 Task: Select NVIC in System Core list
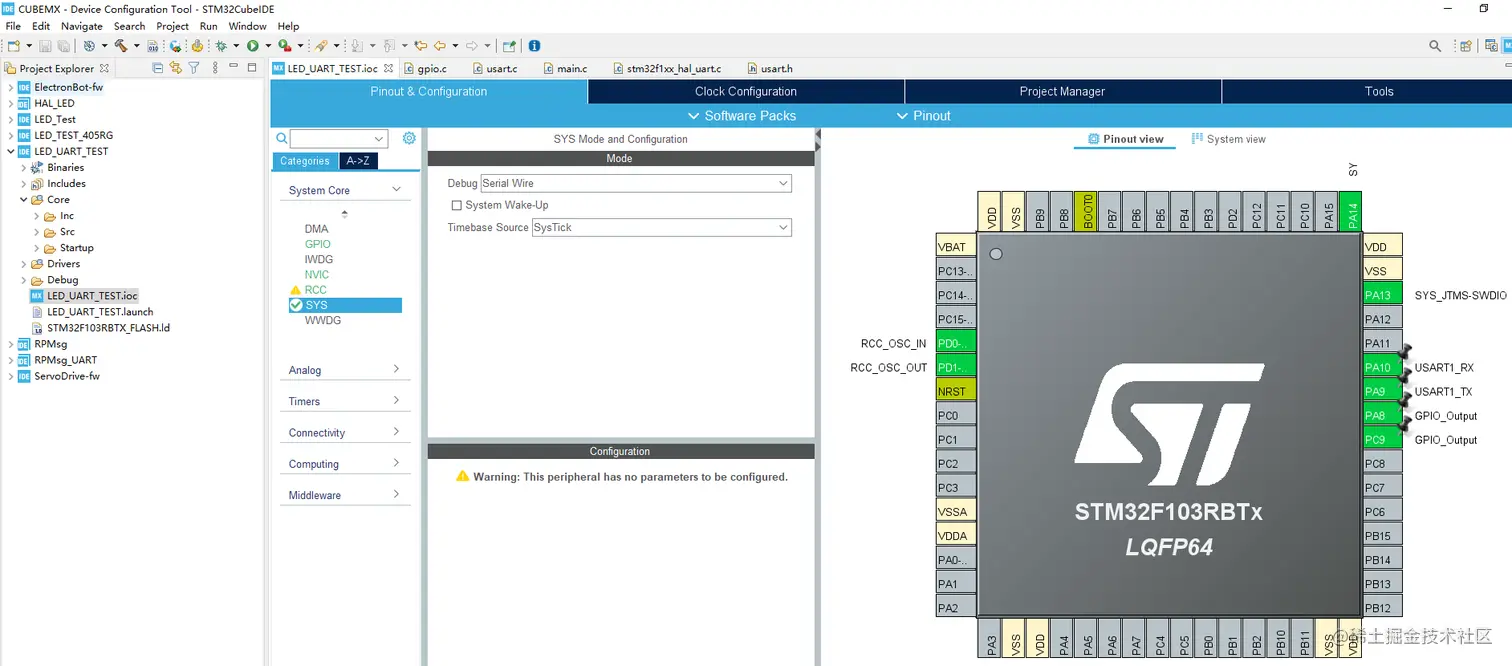(x=317, y=274)
